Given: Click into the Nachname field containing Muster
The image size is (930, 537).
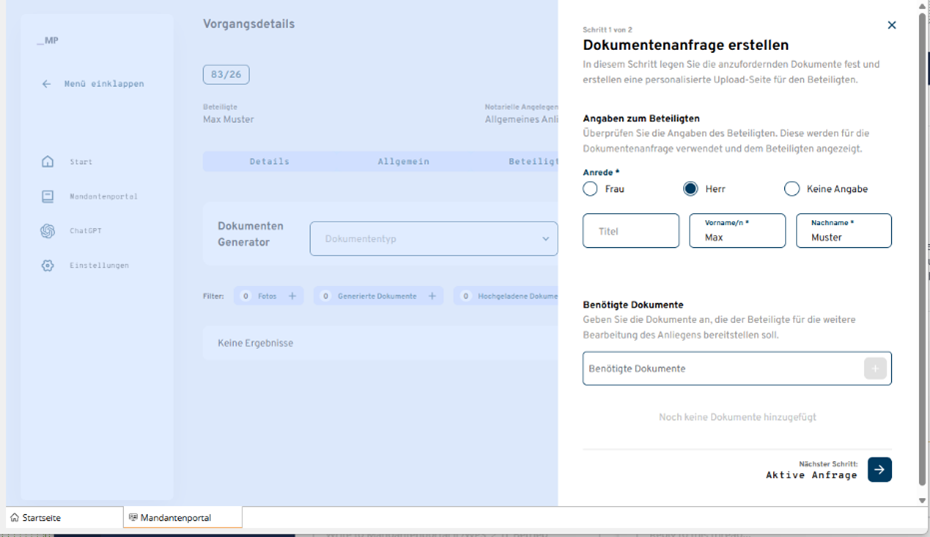Looking at the screenshot, I should [843, 231].
